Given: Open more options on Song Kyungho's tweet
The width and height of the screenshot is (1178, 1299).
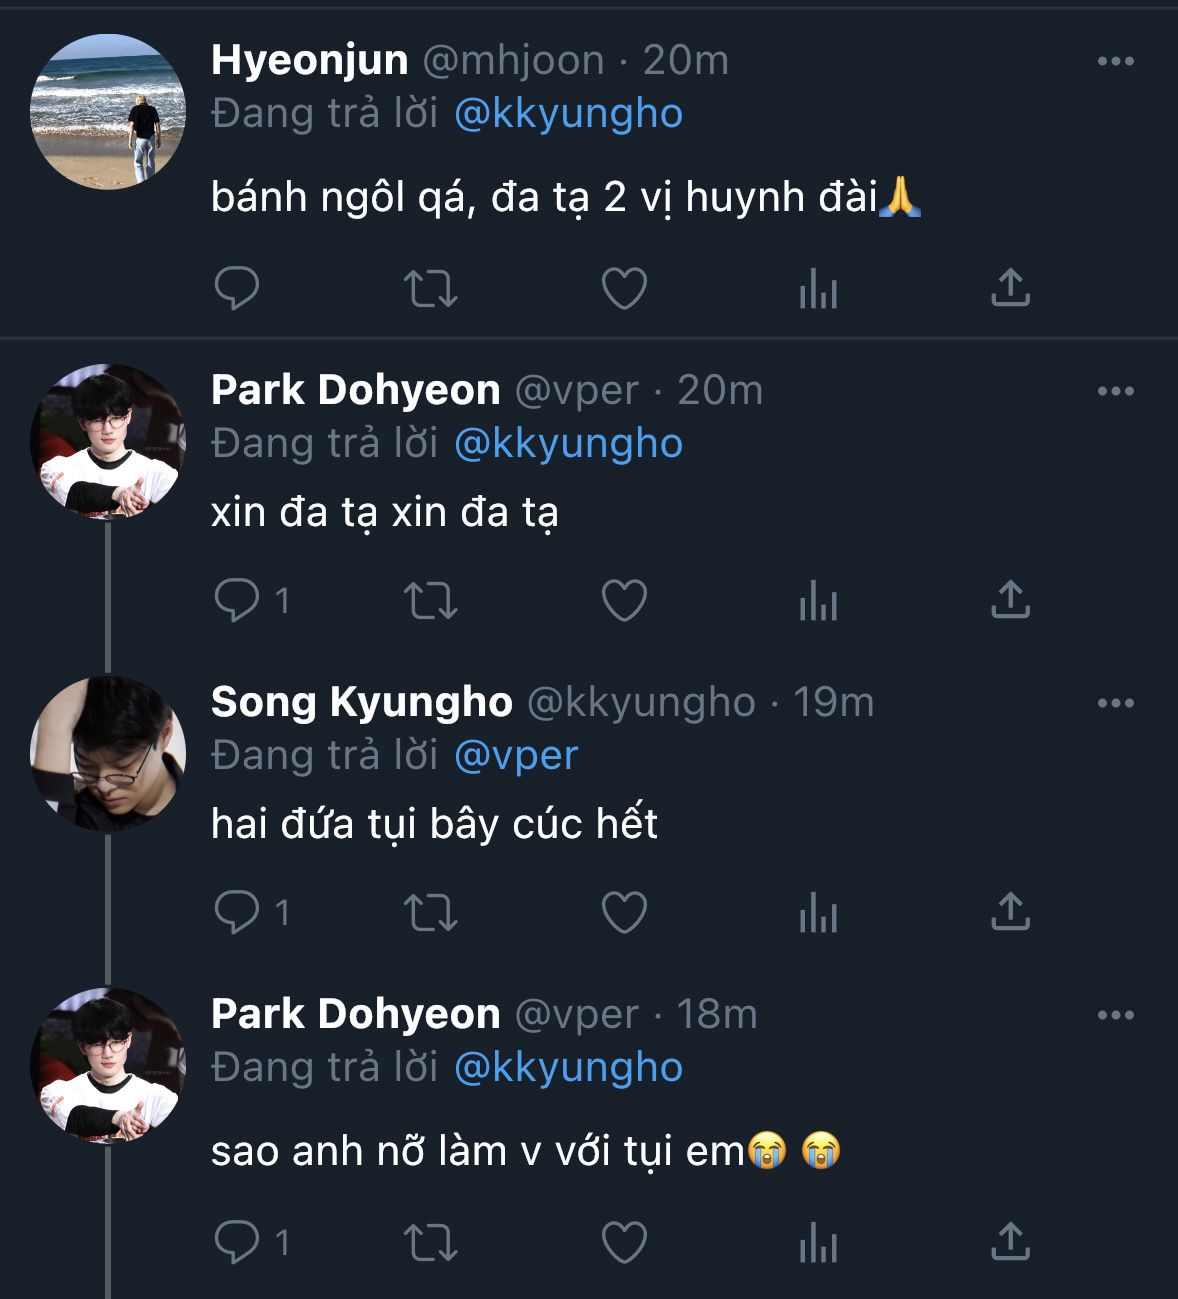Looking at the screenshot, I should (x=1115, y=703).
